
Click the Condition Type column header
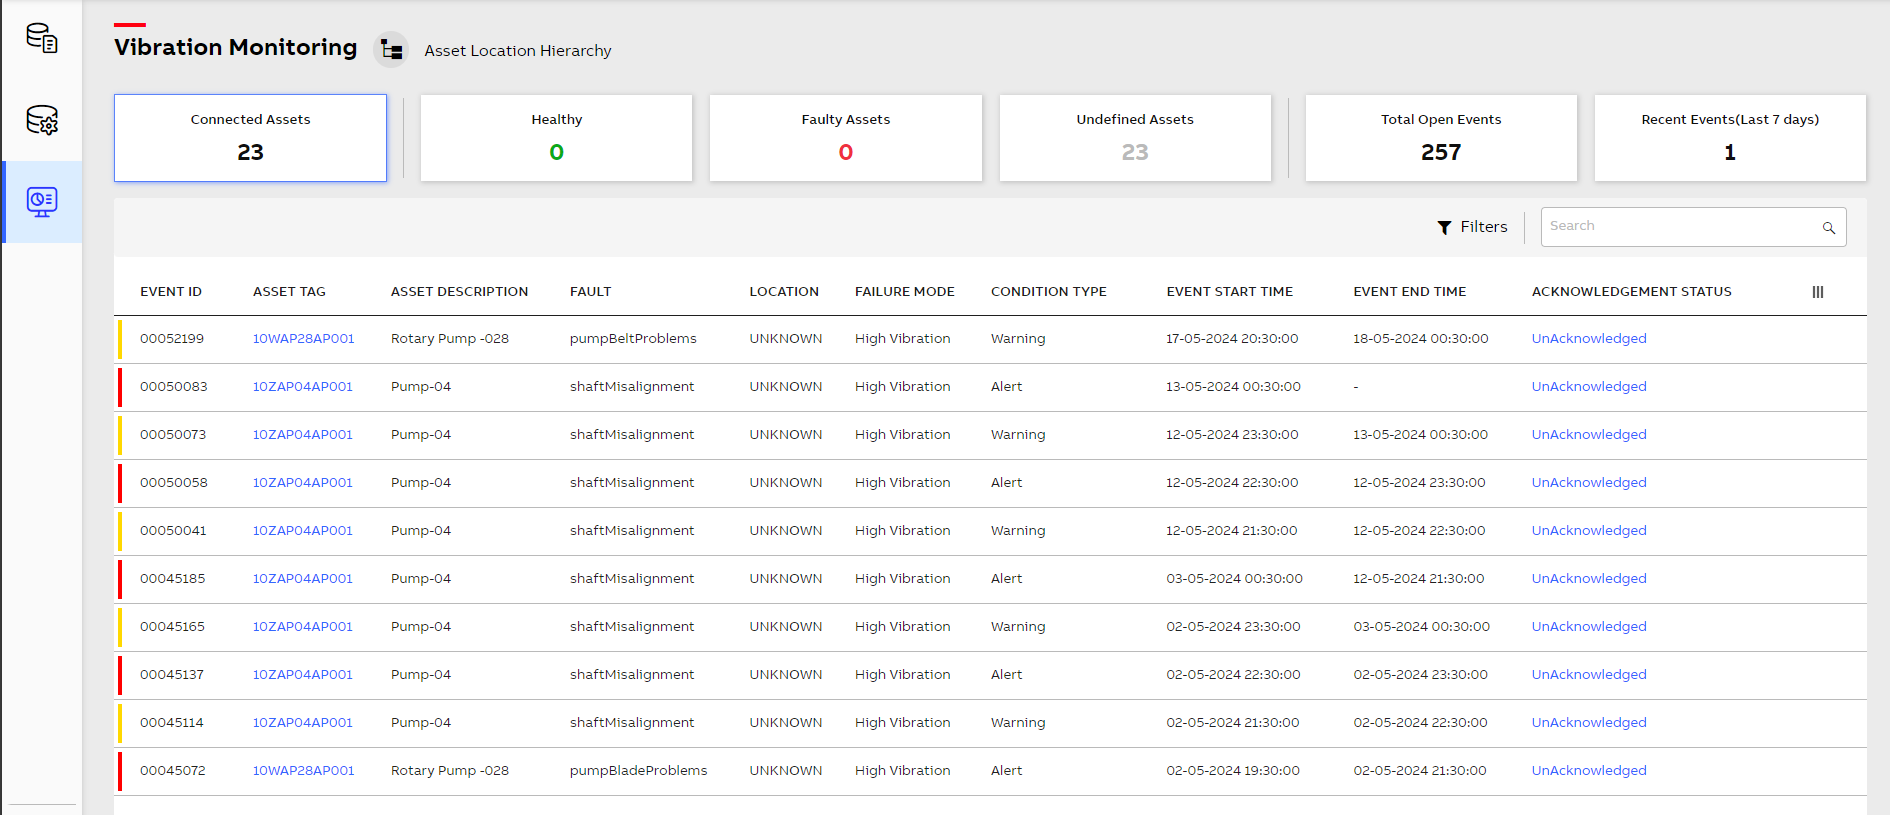coord(1048,292)
